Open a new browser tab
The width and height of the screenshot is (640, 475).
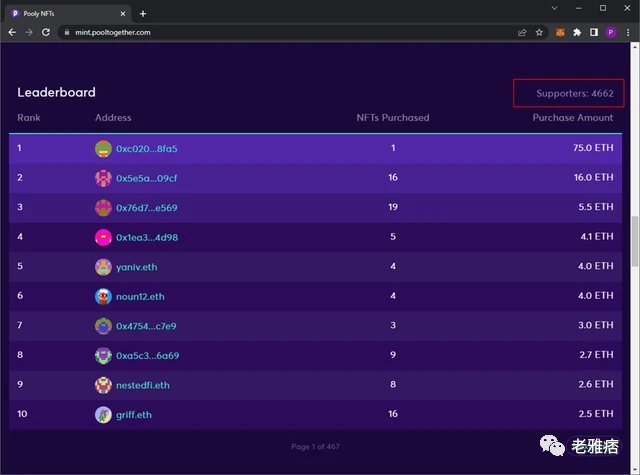click(x=143, y=14)
